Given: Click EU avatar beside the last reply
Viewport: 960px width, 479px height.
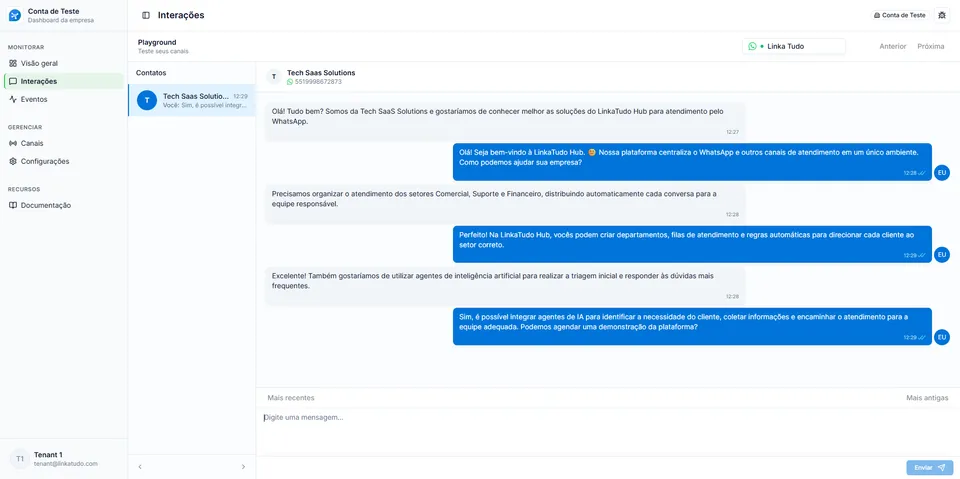Looking at the screenshot, I should [942, 337].
